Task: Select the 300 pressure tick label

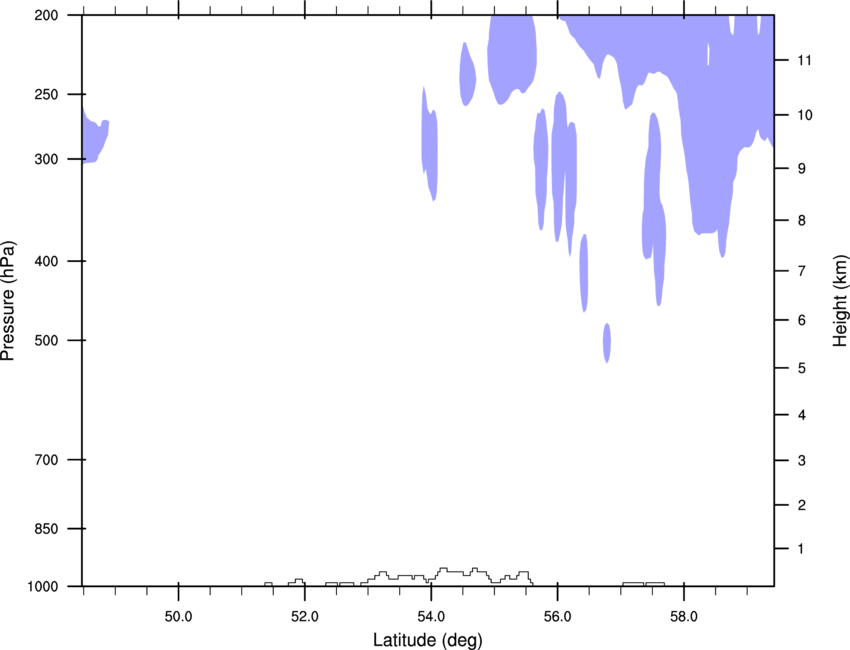Action: click(x=46, y=159)
